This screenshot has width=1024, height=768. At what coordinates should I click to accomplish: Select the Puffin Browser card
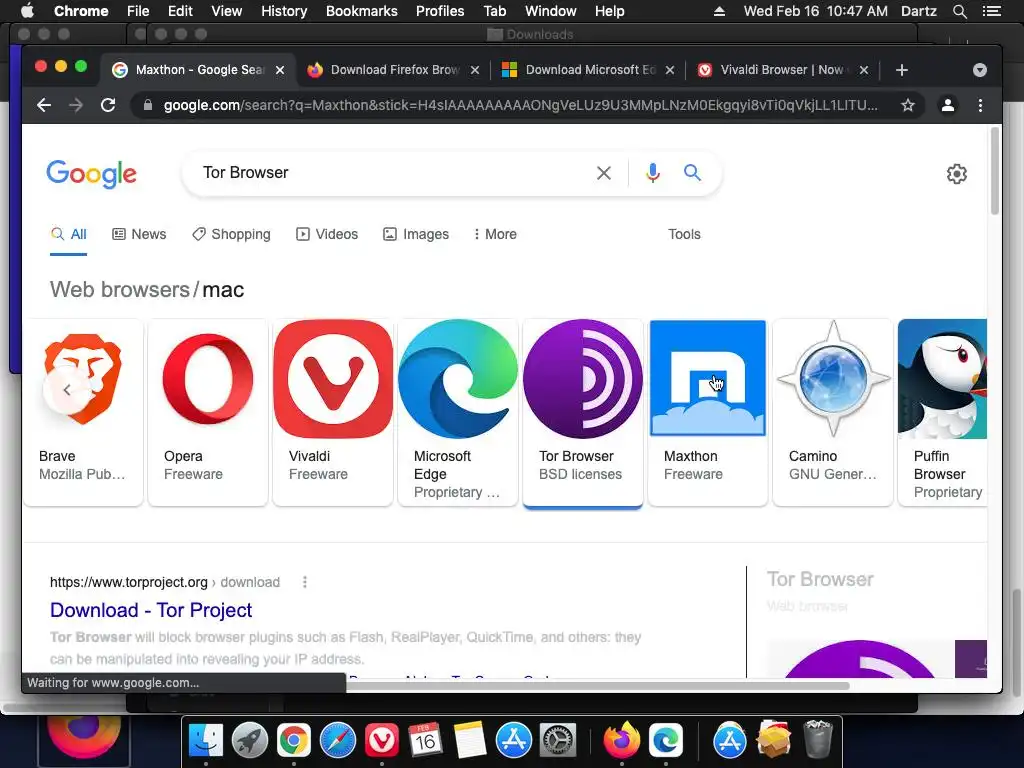pyautogui.click(x=942, y=411)
